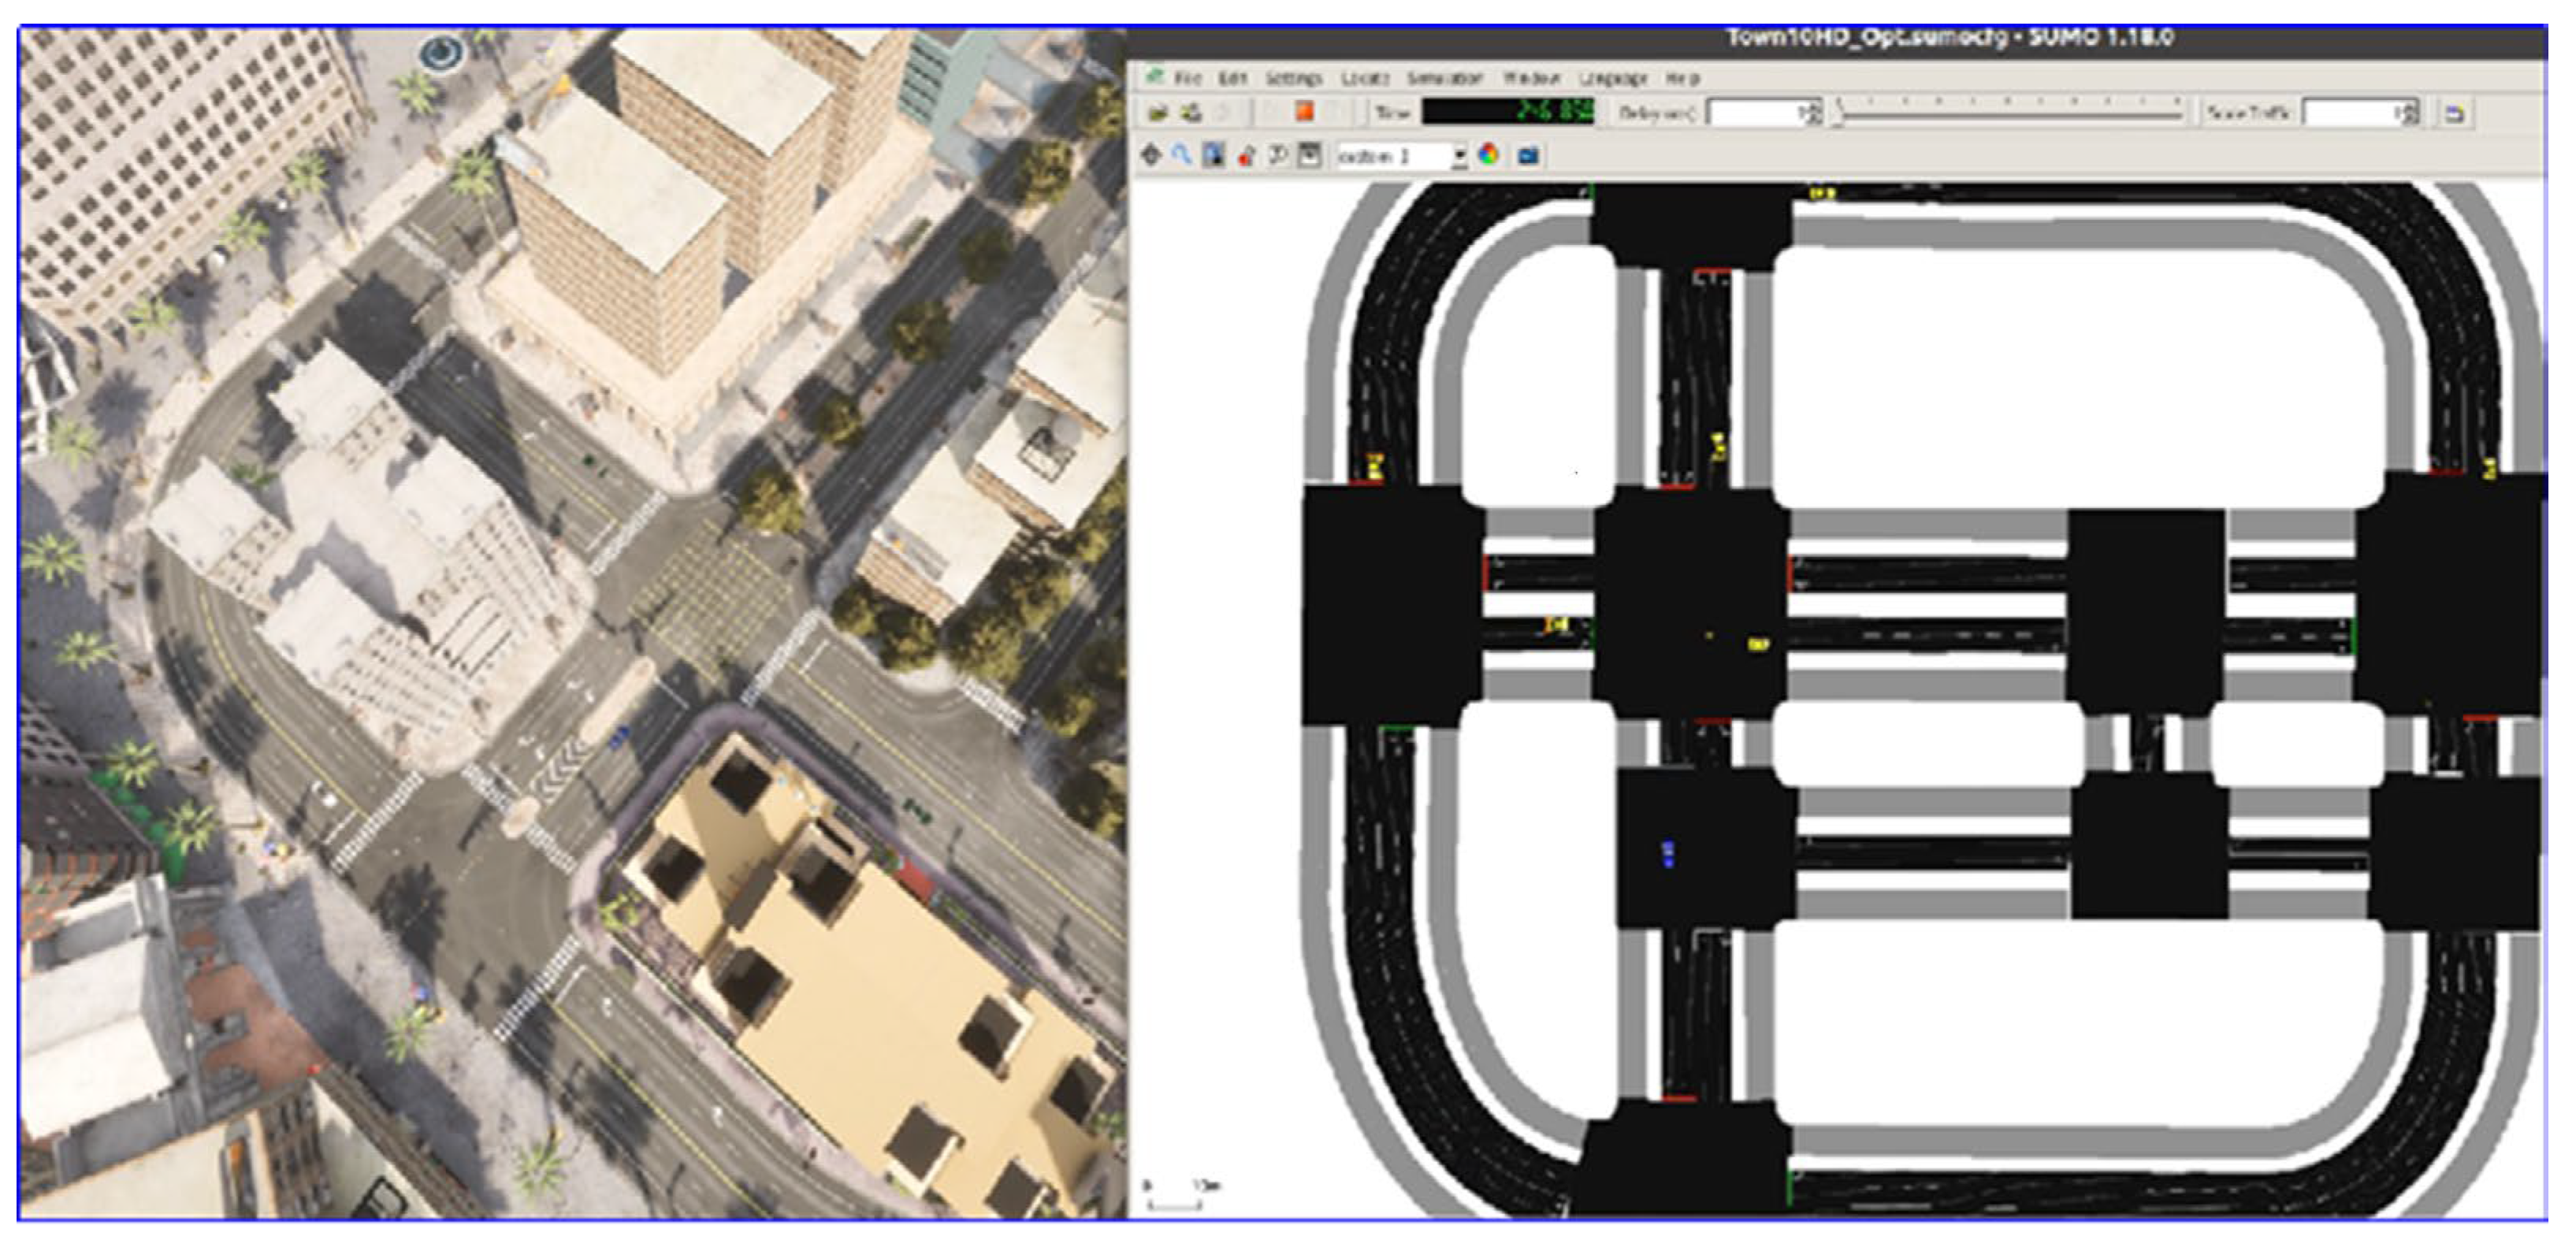The width and height of the screenshot is (2576, 1244).
Task: Open the Settings menu
Action: [1293, 78]
